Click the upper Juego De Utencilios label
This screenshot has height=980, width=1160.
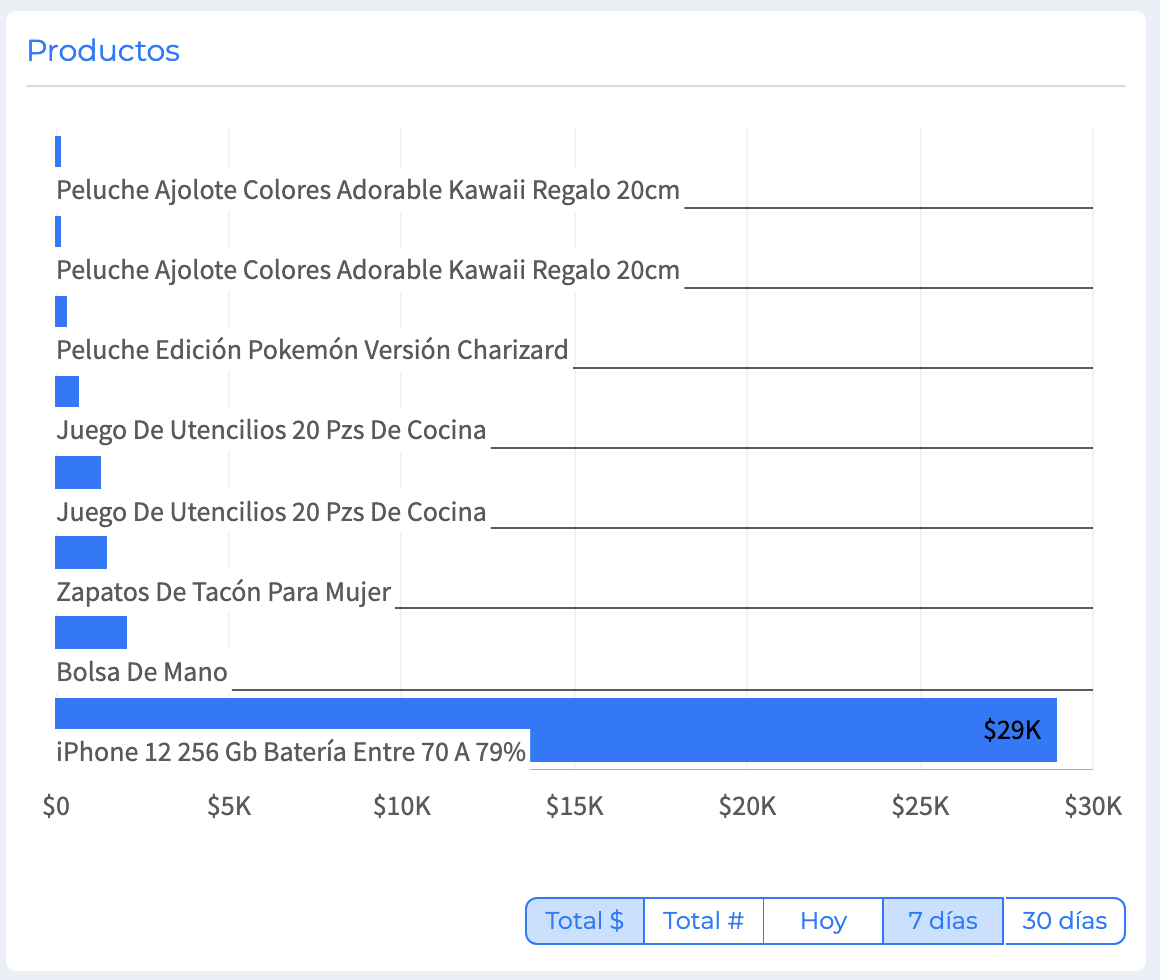click(x=271, y=430)
